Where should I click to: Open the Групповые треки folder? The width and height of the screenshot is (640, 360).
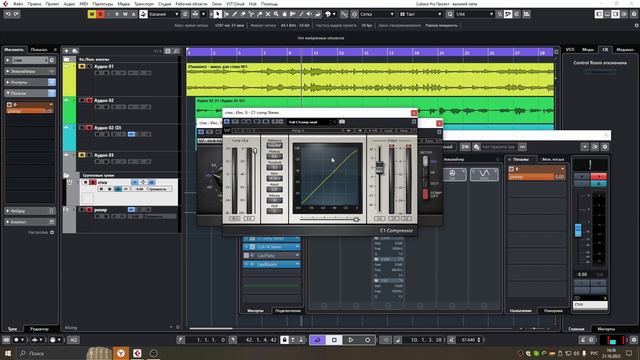coord(67,175)
